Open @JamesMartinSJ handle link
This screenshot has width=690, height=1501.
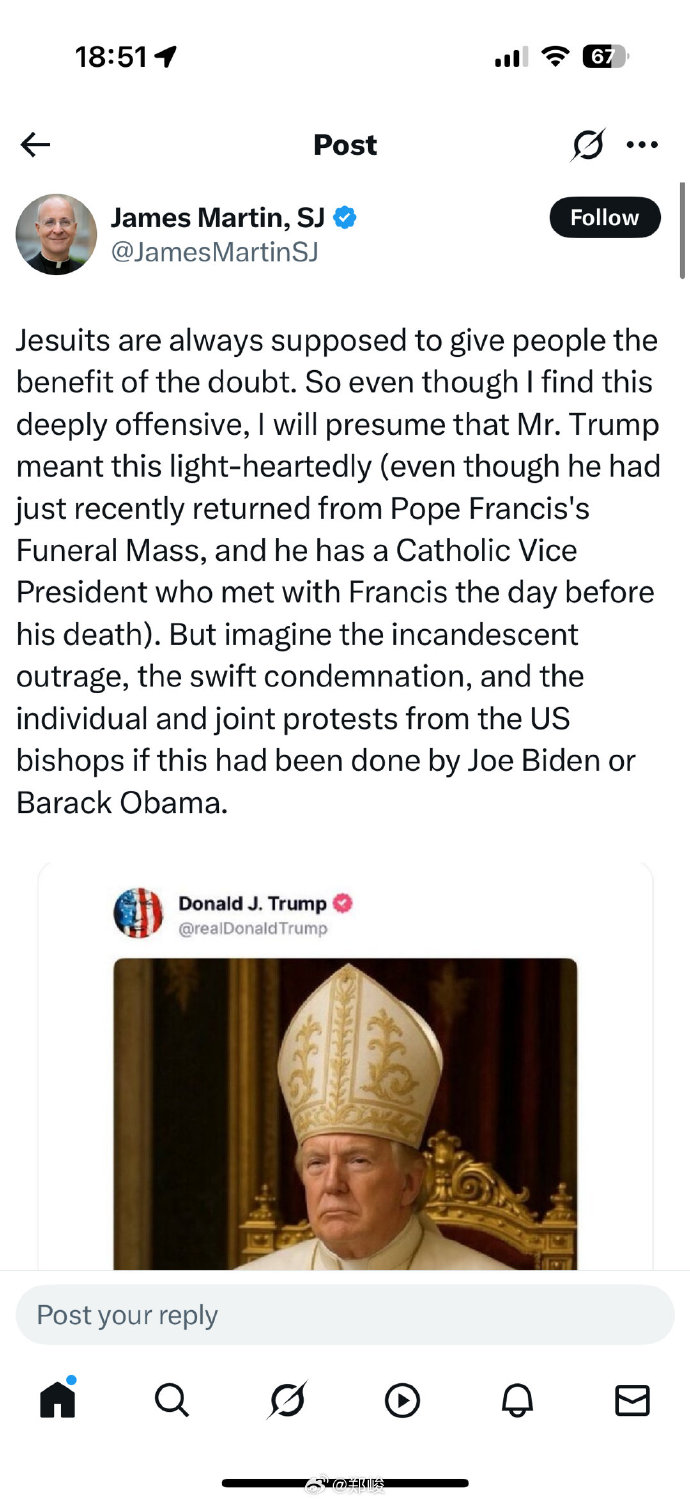pyautogui.click(x=214, y=252)
